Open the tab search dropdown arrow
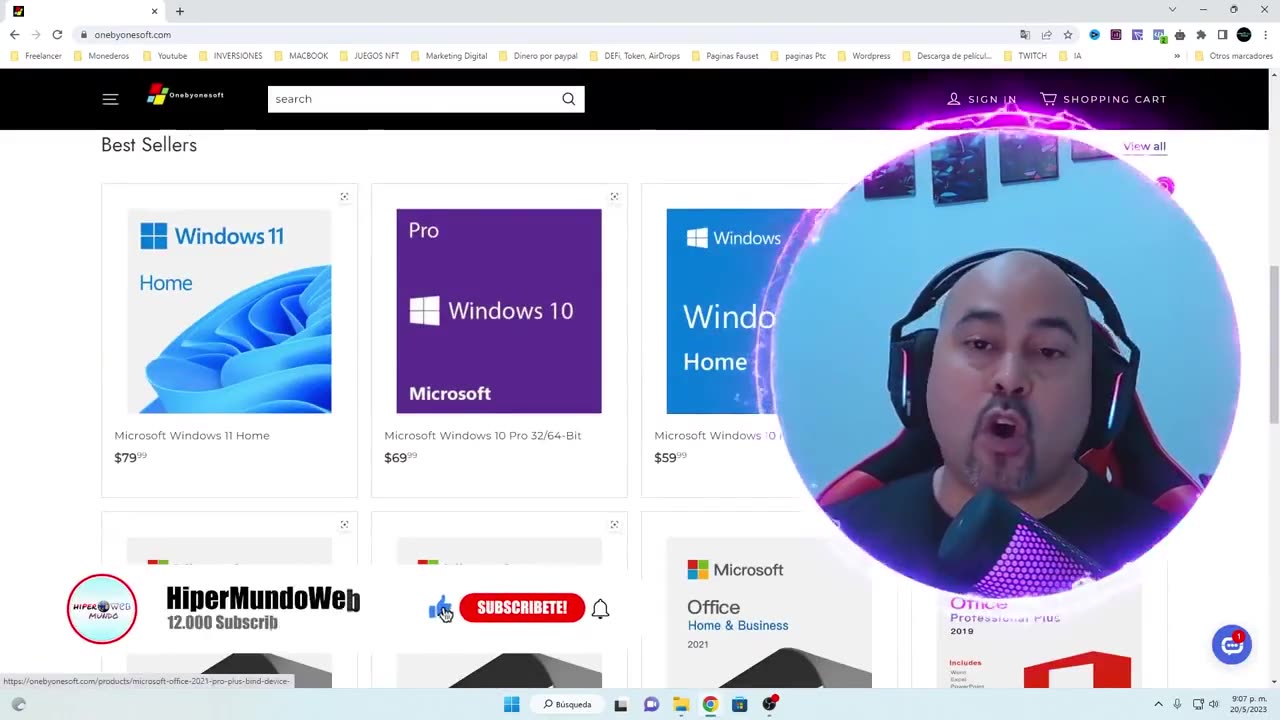The image size is (1280, 720). [1172, 10]
